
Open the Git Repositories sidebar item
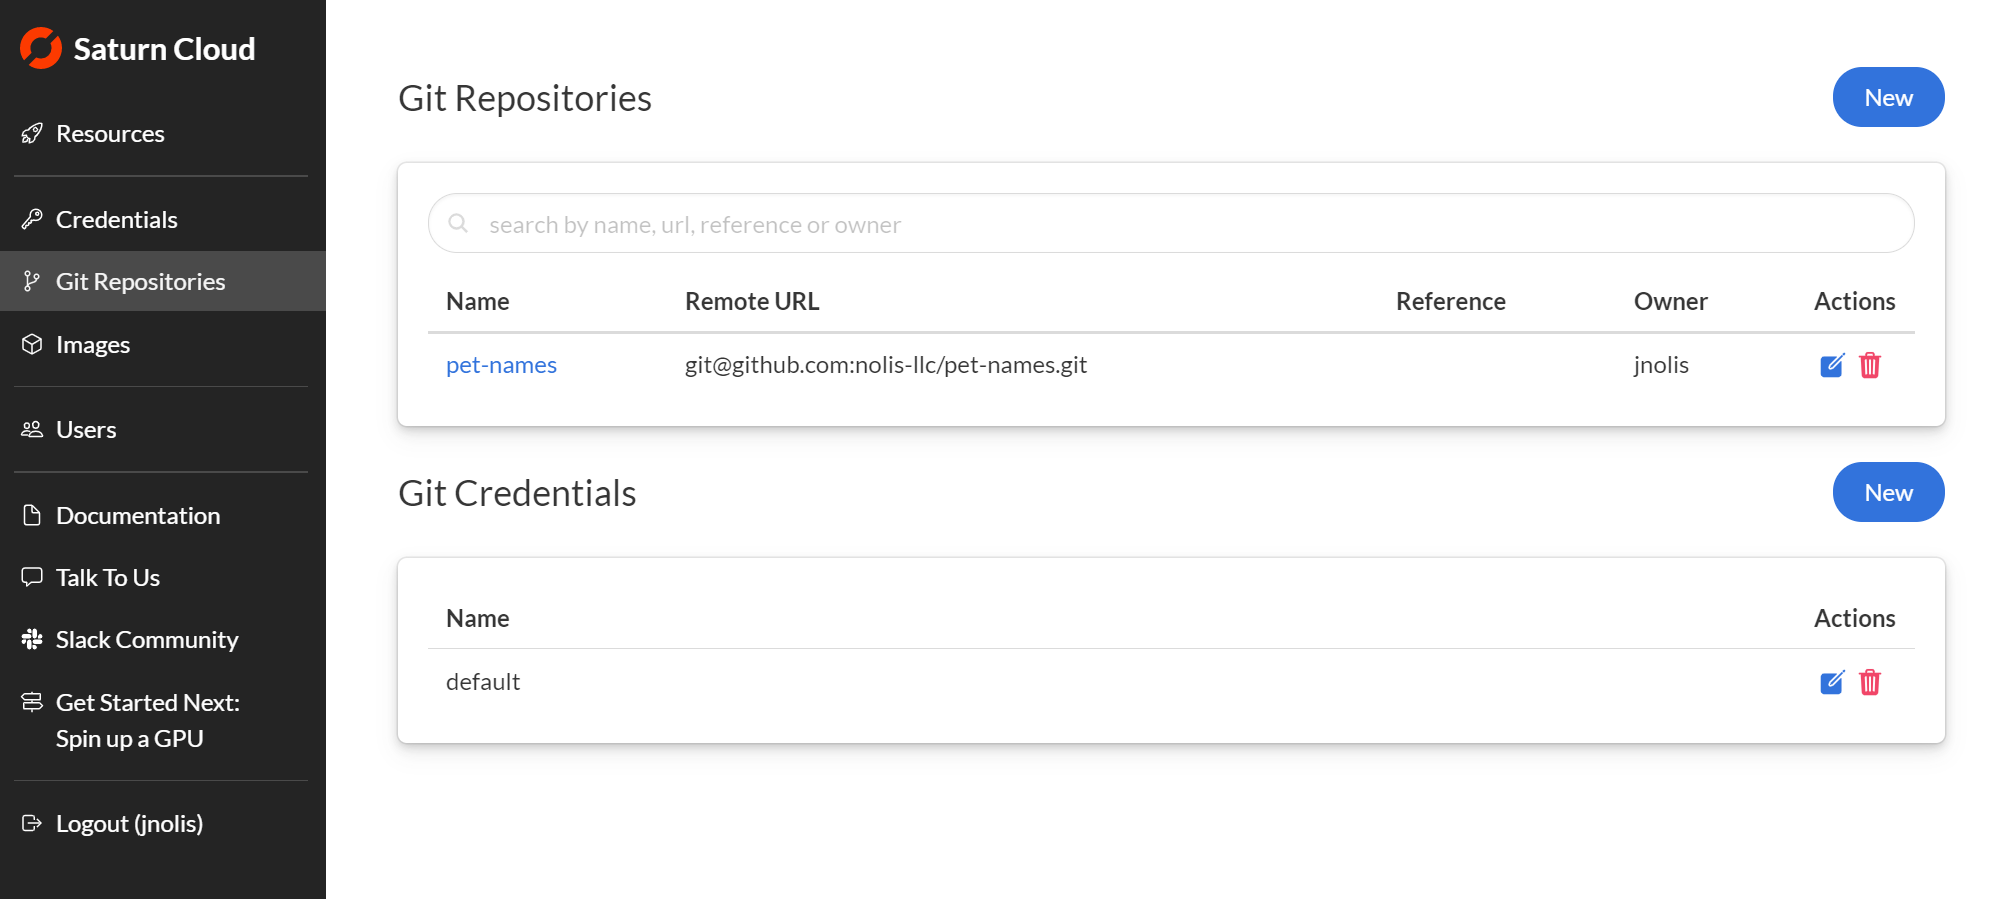point(140,282)
